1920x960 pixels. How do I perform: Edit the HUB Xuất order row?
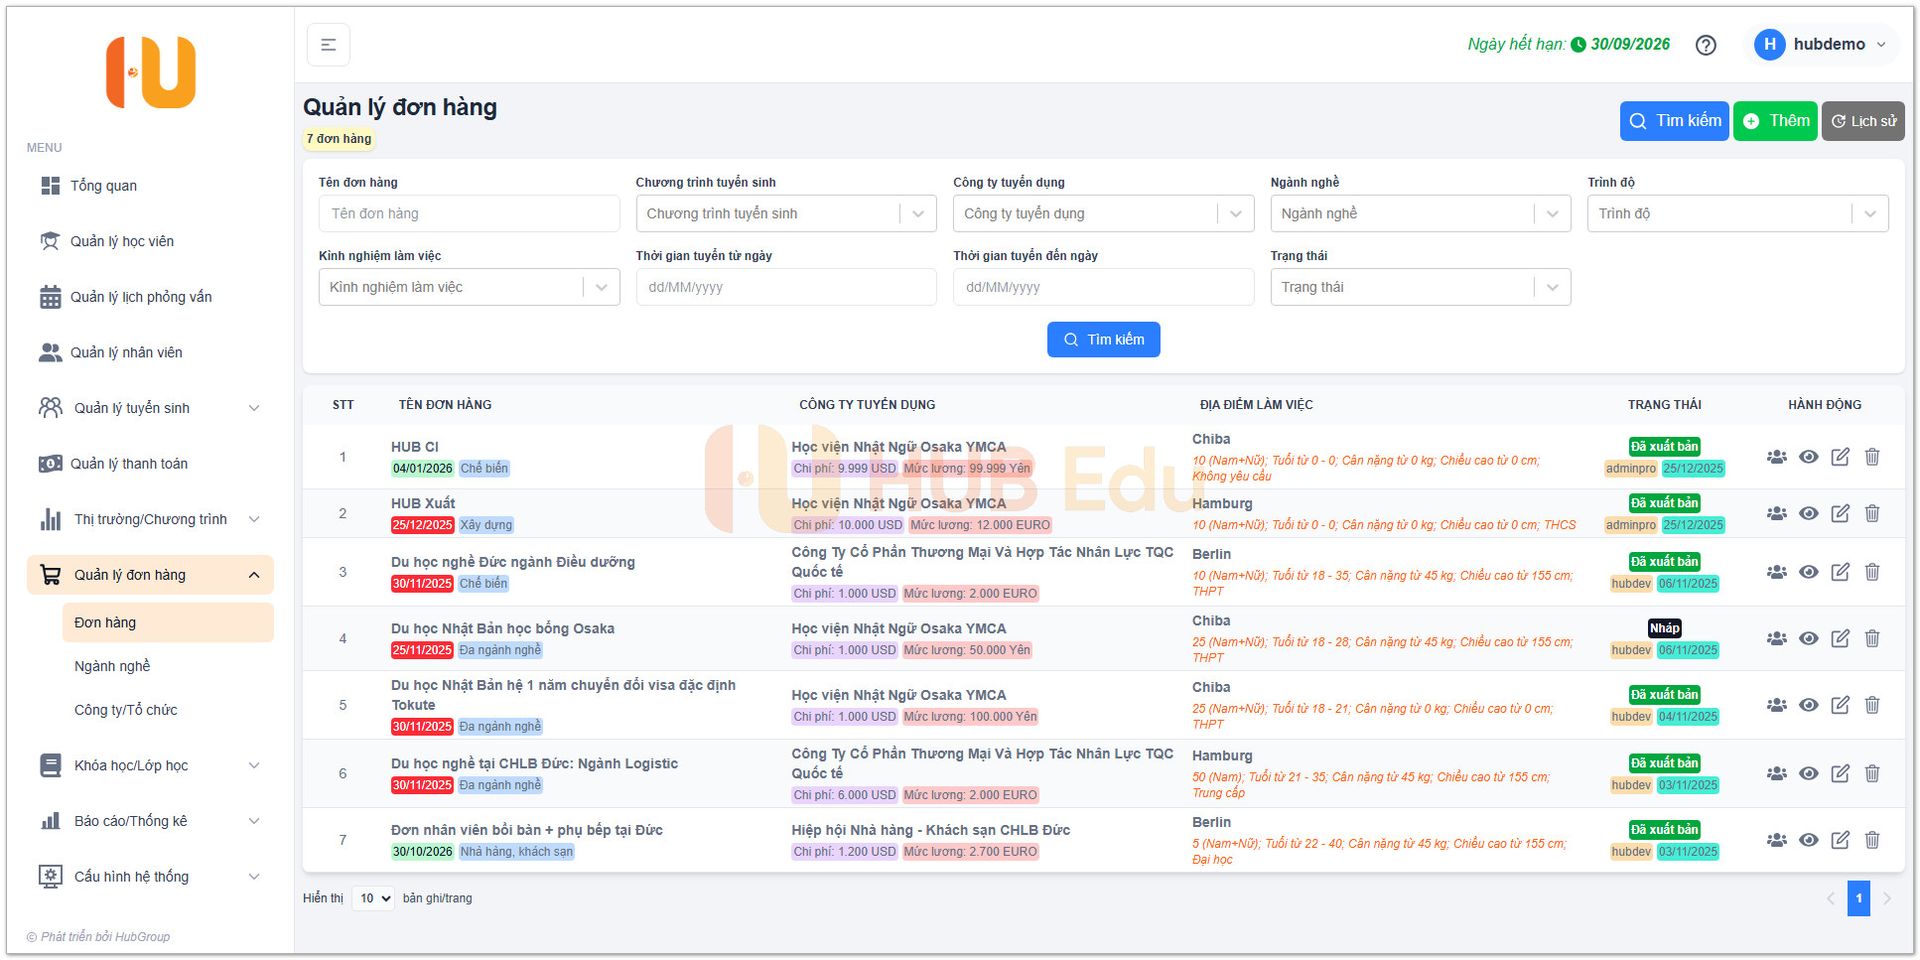[1840, 513]
